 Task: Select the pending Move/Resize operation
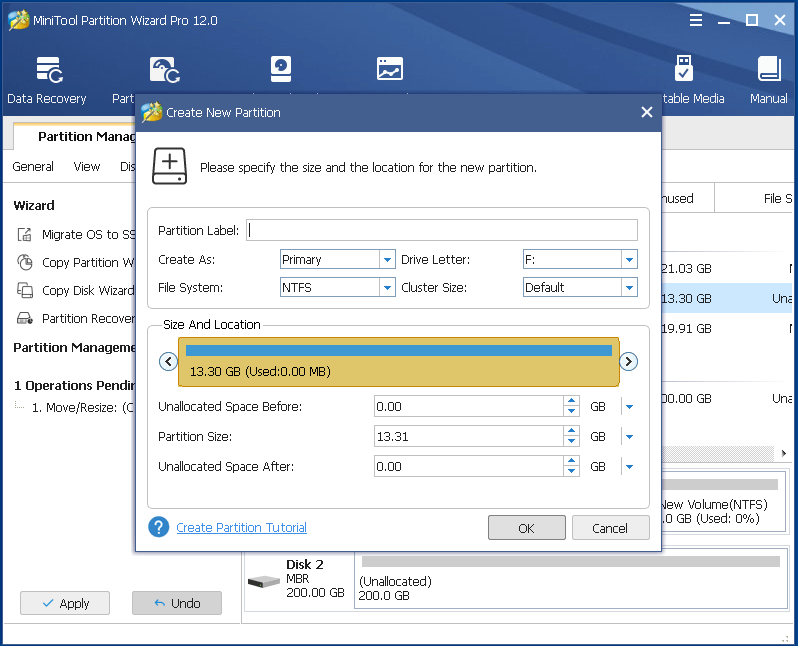tap(82, 407)
